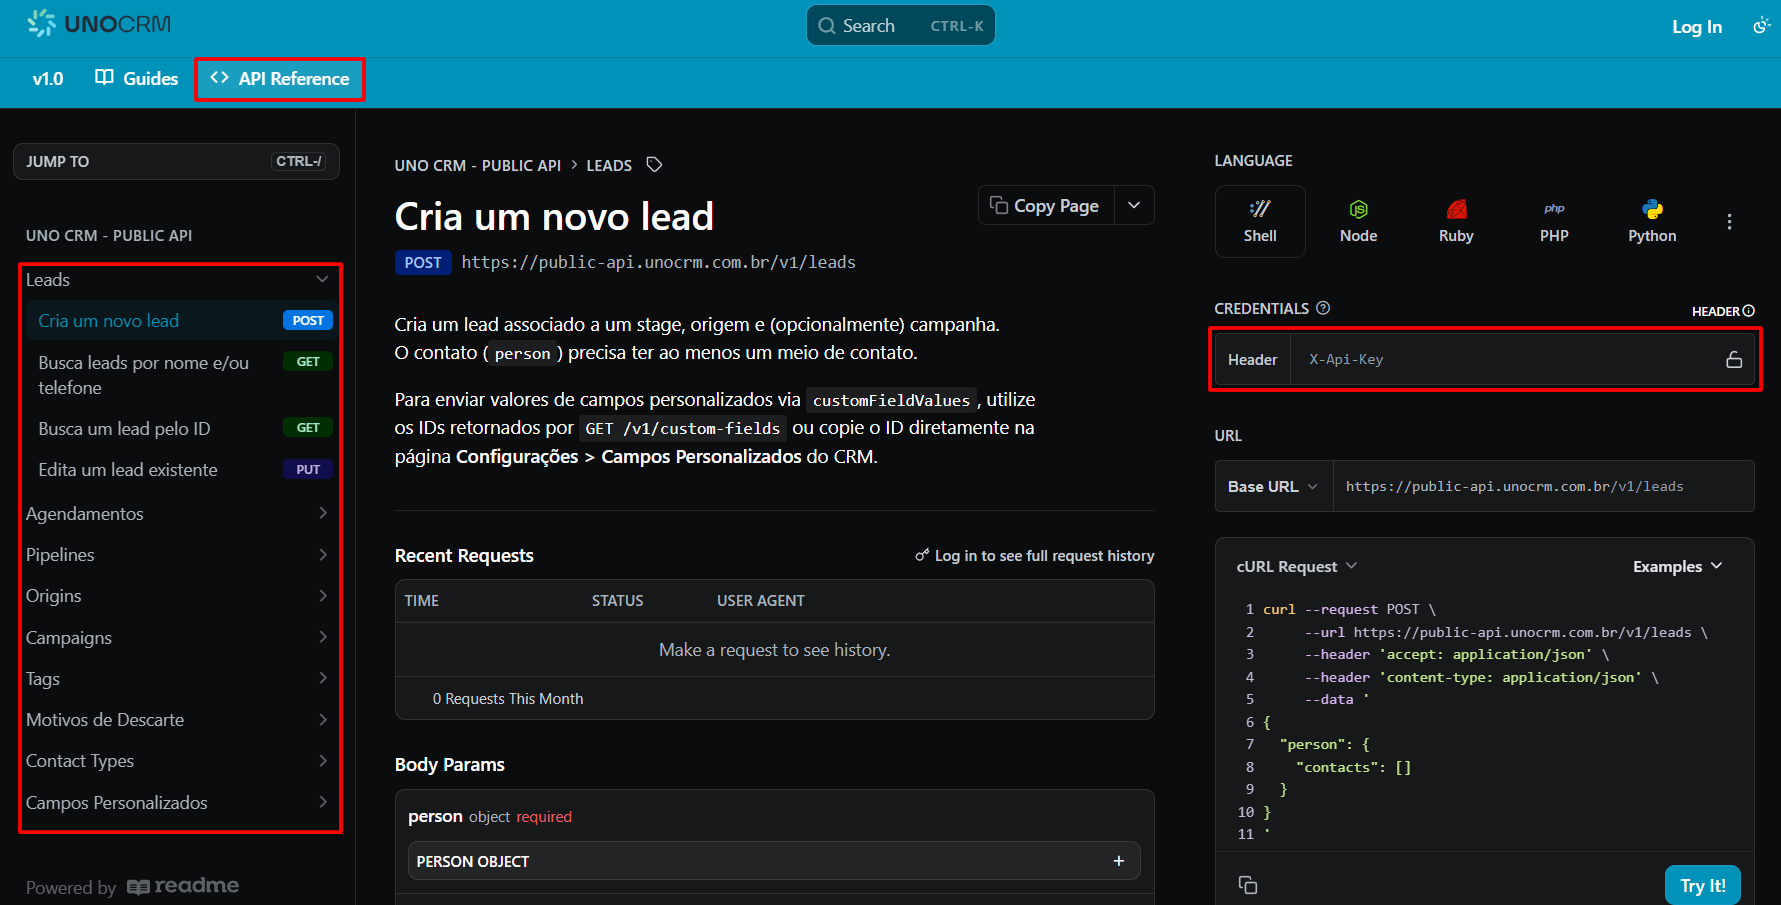Screen dimensions: 1781x905
Task: Expand the Campaigns section
Action: 178,637
